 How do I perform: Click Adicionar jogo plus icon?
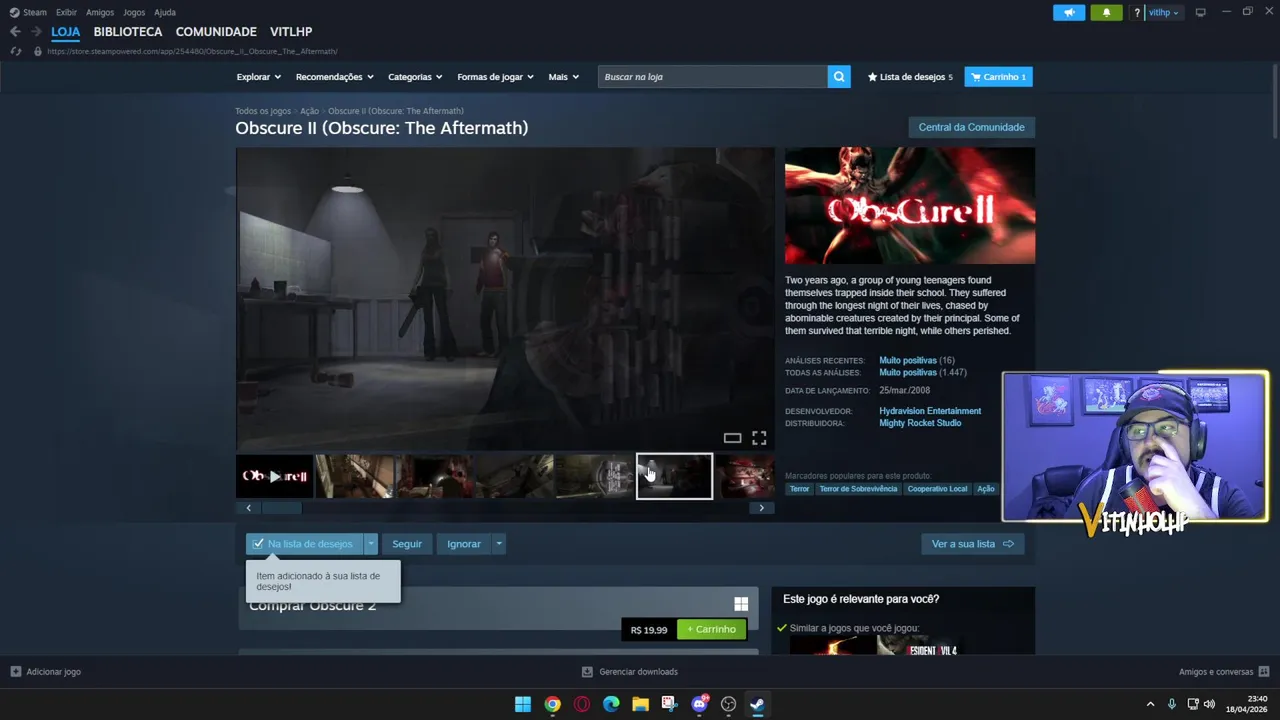click(15, 672)
